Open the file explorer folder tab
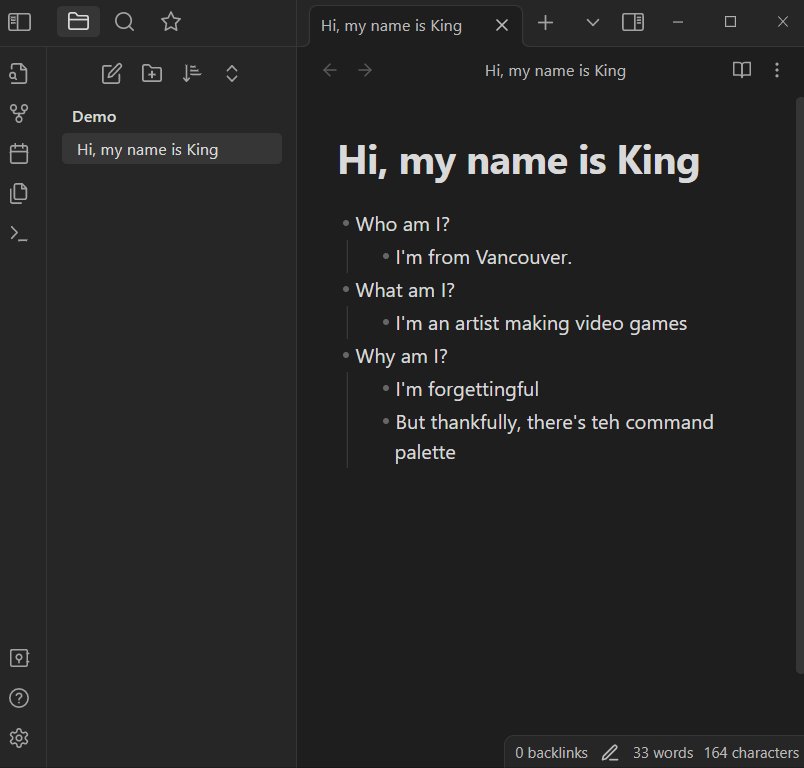 pyautogui.click(x=78, y=22)
